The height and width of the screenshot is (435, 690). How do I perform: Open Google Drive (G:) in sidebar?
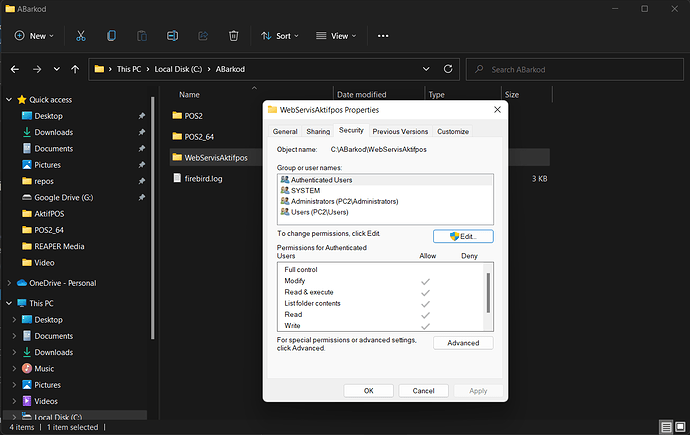64,197
